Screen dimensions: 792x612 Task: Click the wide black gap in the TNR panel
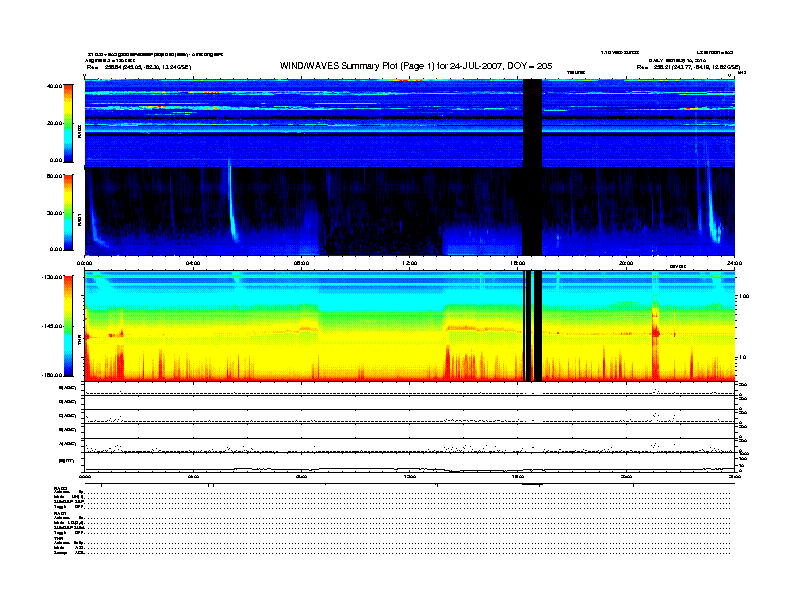pos(538,326)
